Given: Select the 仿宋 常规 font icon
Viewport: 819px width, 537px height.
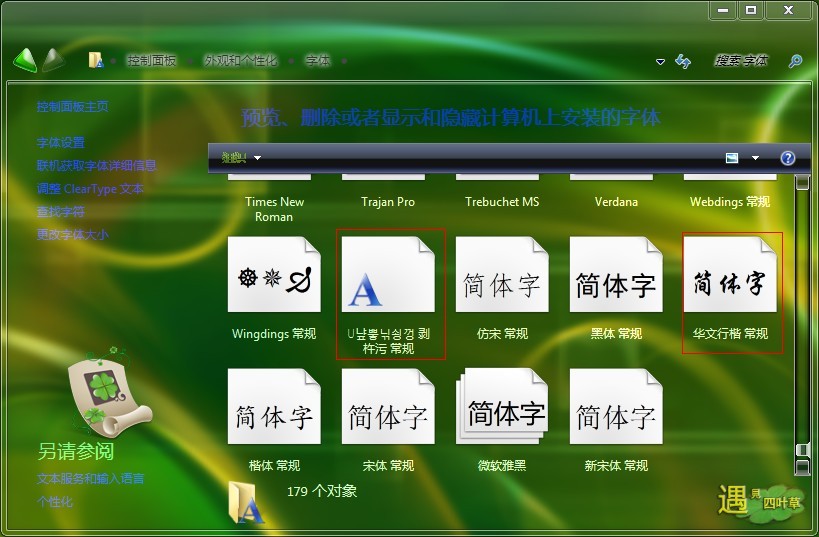Looking at the screenshot, I should pyautogui.click(x=502, y=274).
